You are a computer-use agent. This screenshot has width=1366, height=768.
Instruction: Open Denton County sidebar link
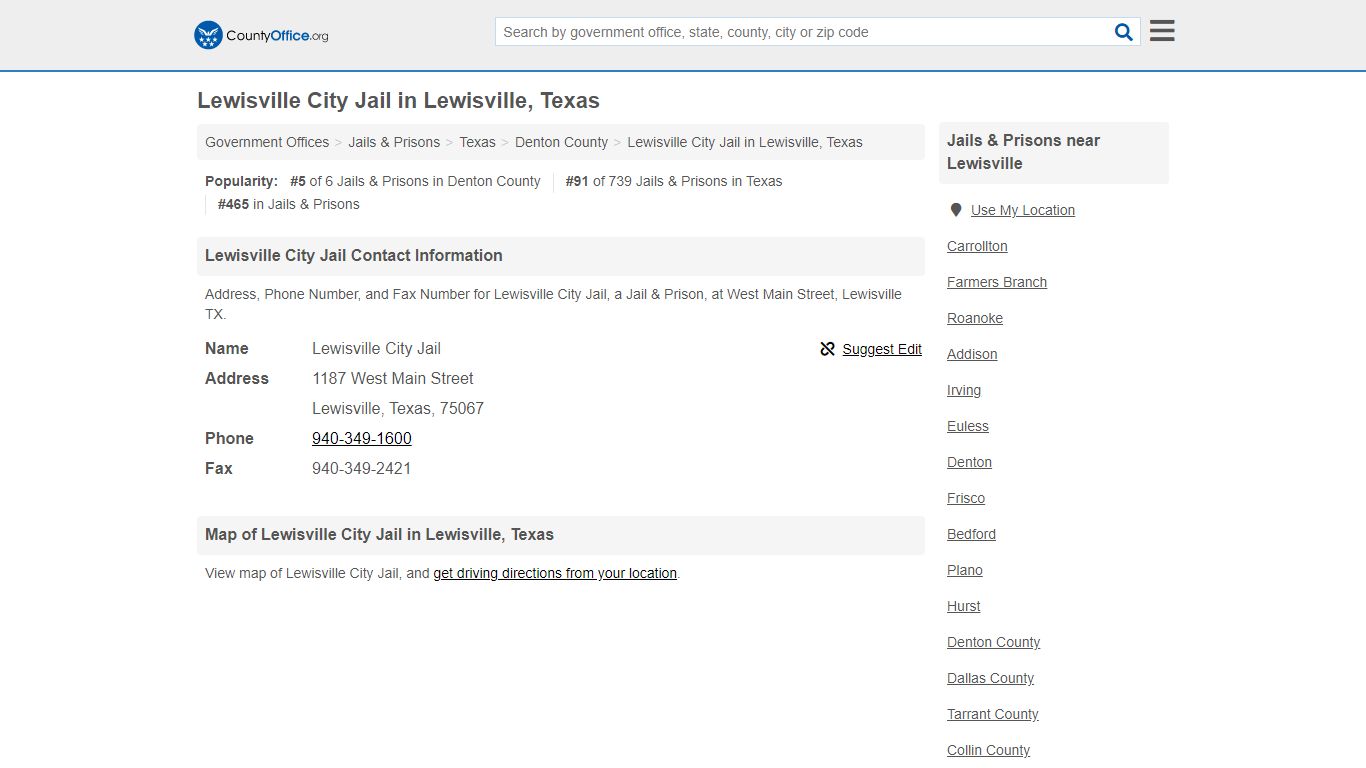[993, 642]
